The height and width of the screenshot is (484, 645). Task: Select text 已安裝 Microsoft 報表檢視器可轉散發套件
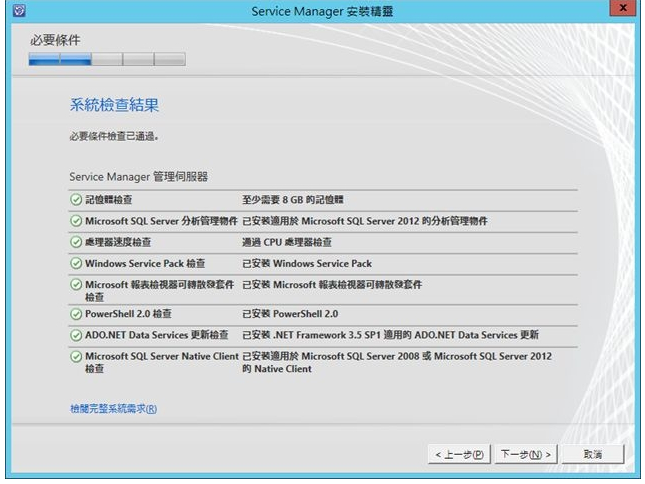click(332, 285)
